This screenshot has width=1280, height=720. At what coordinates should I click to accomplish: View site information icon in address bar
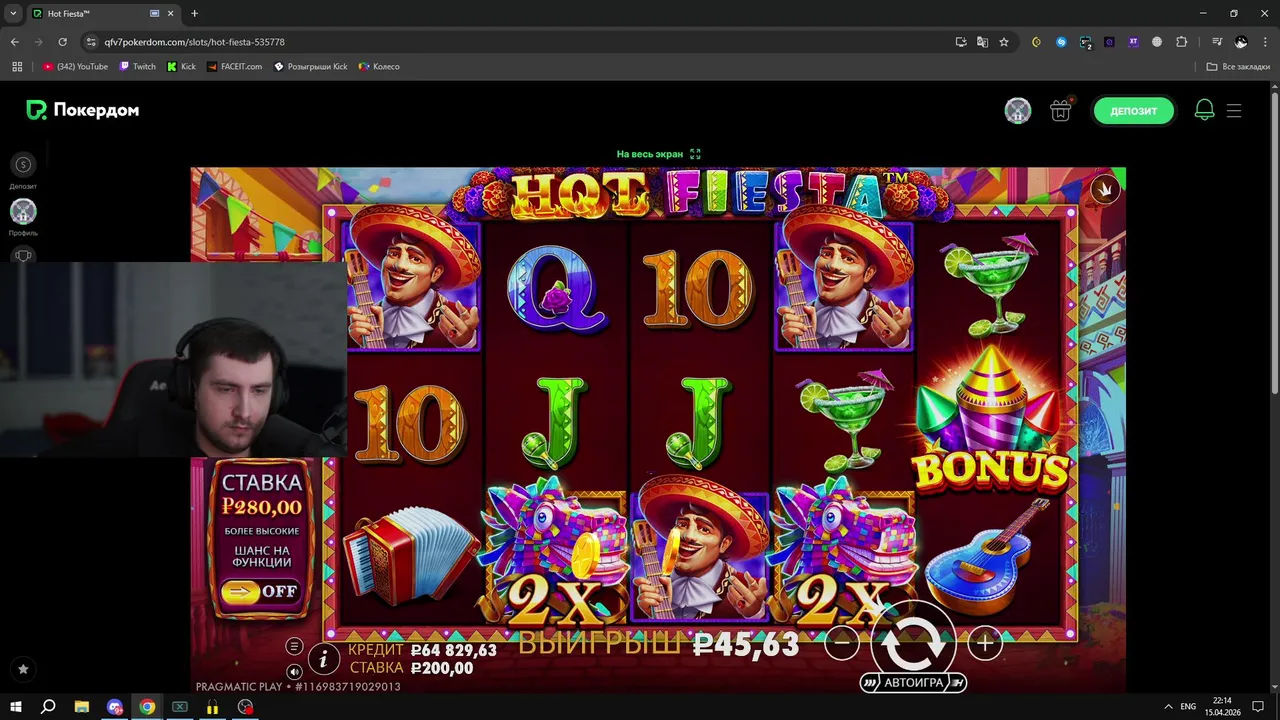92,42
